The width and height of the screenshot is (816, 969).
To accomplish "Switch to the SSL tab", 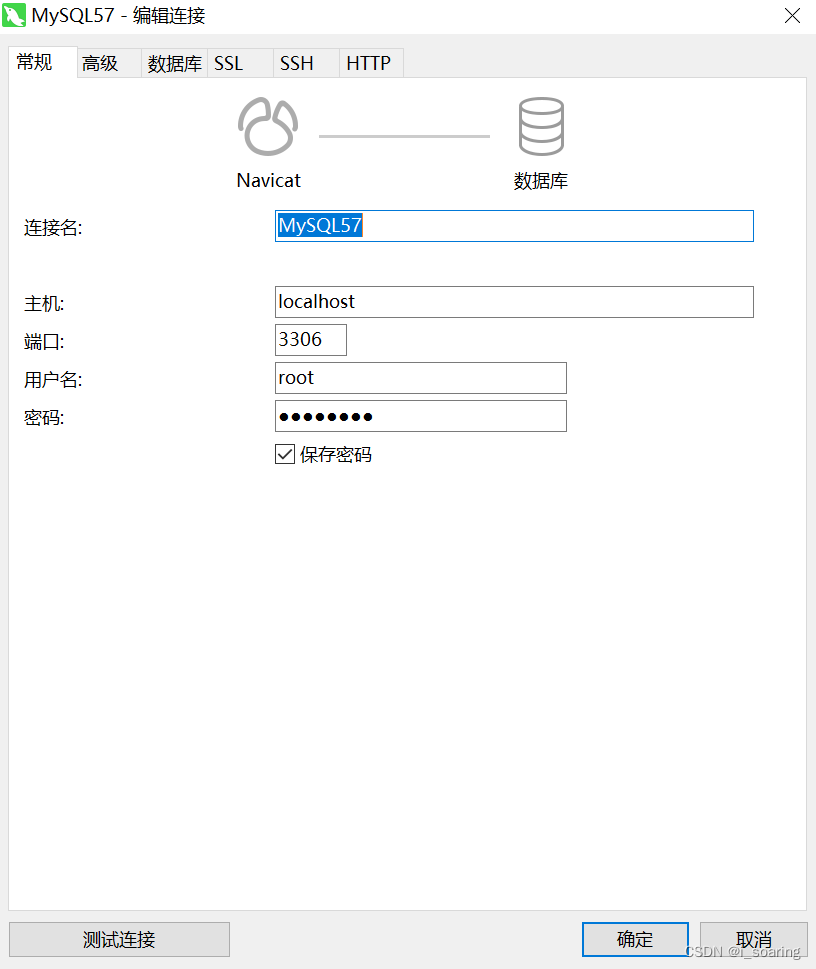I will 240,63.
